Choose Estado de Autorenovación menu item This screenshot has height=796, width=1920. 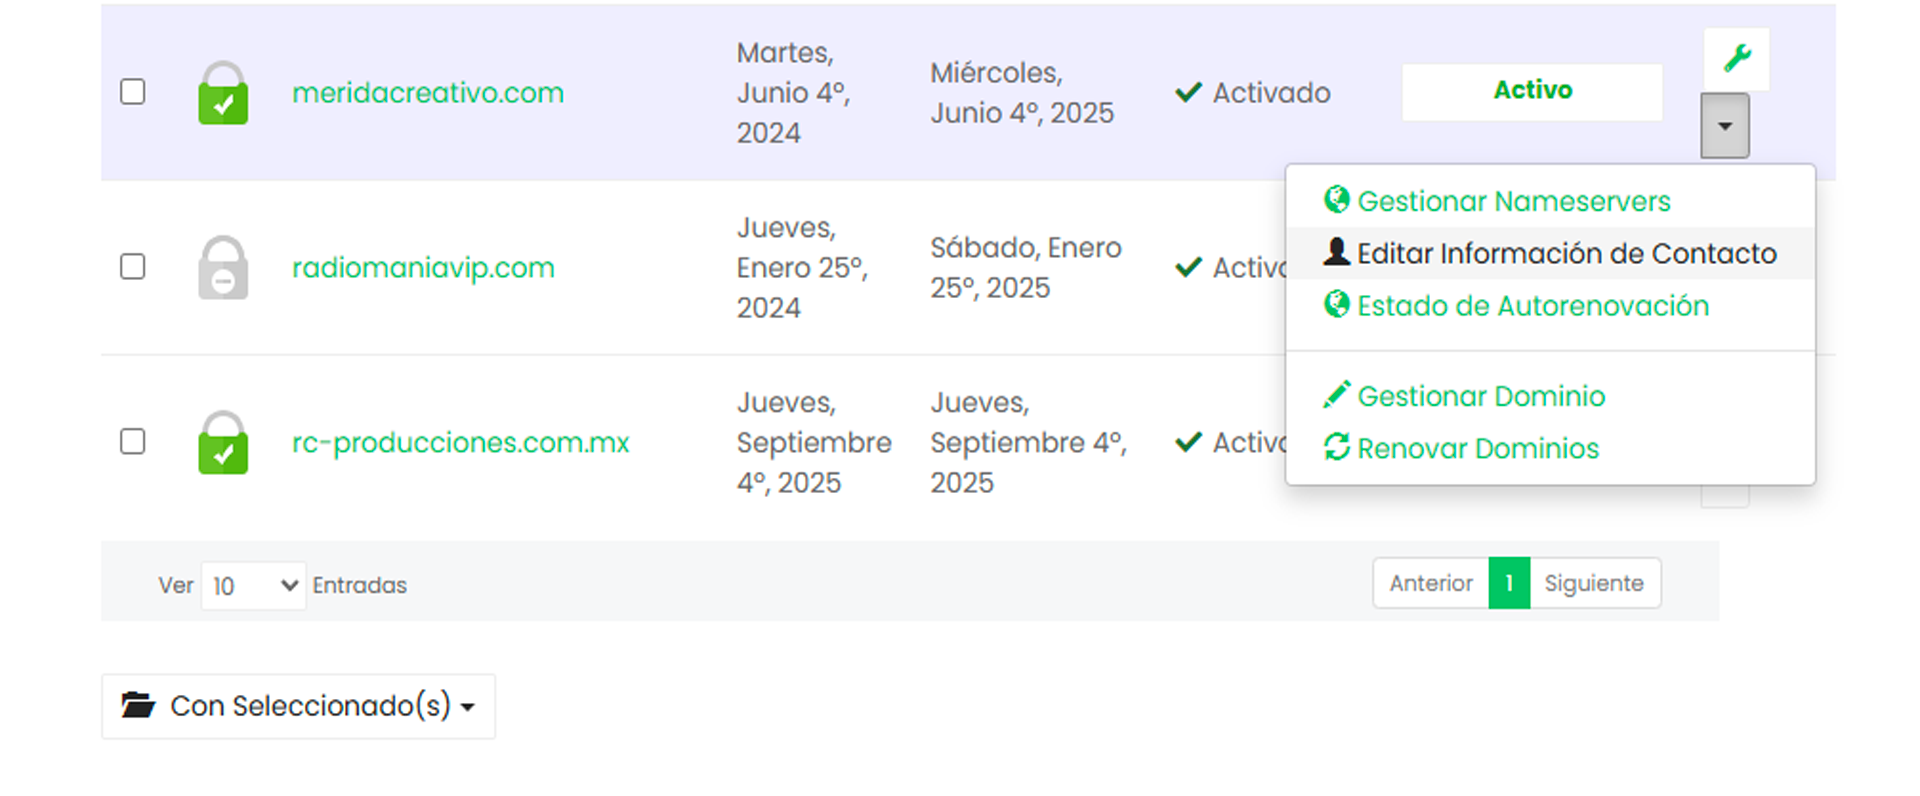click(1532, 306)
